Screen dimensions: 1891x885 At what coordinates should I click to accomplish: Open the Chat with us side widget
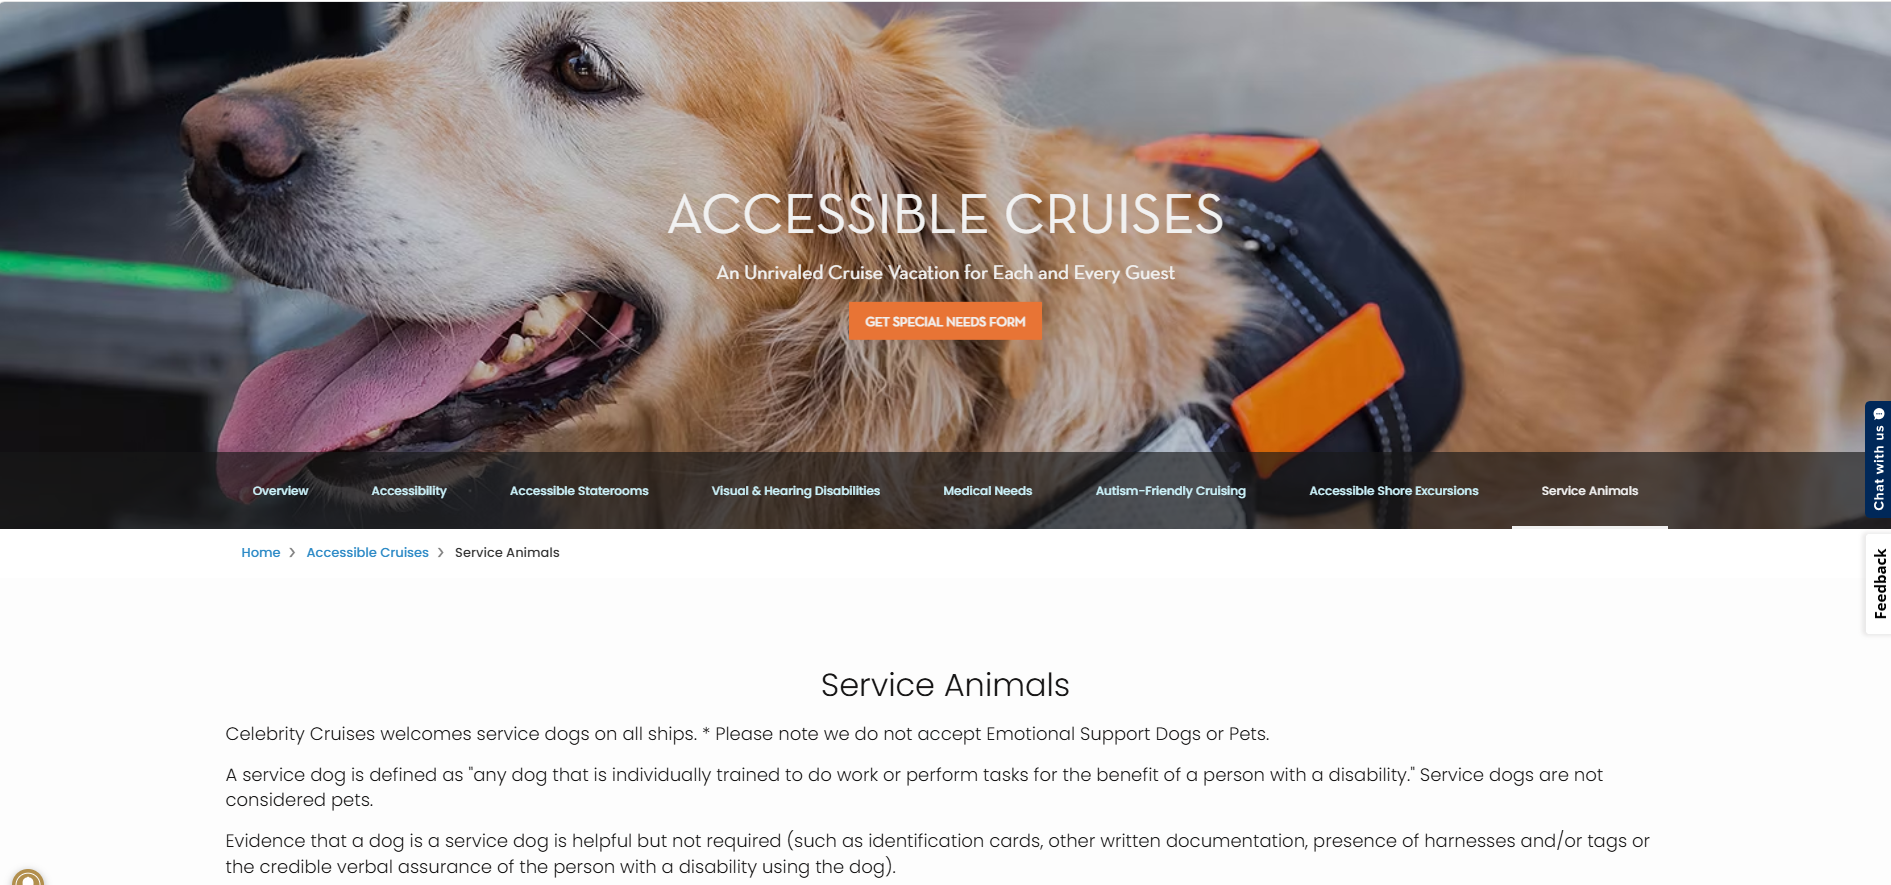[x=1878, y=459]
